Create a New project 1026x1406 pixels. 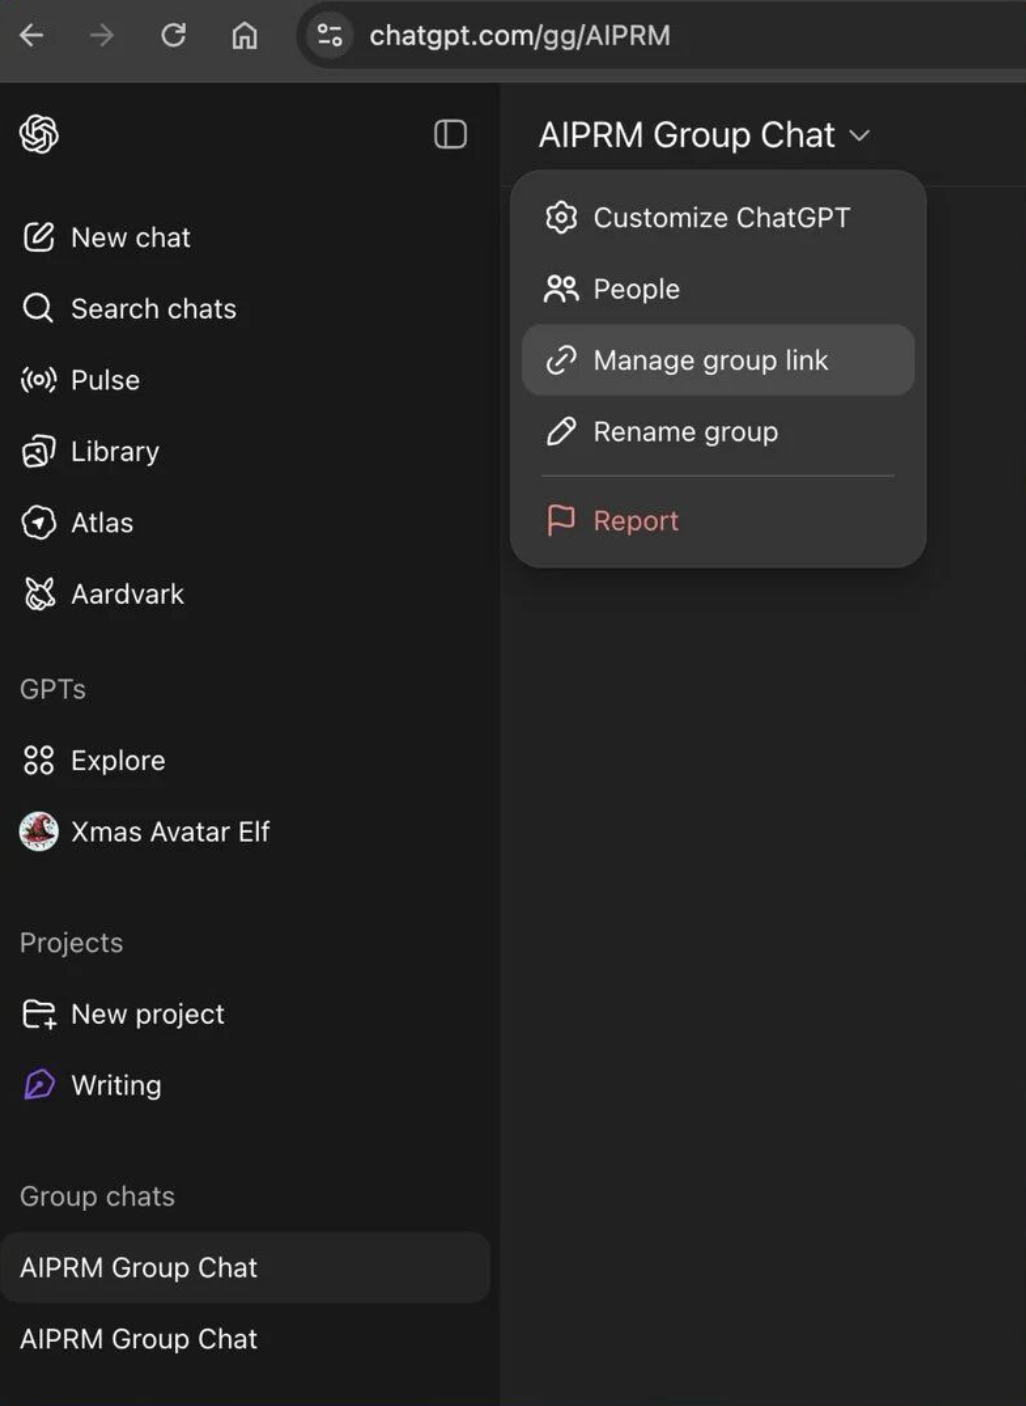(147, 1014)
